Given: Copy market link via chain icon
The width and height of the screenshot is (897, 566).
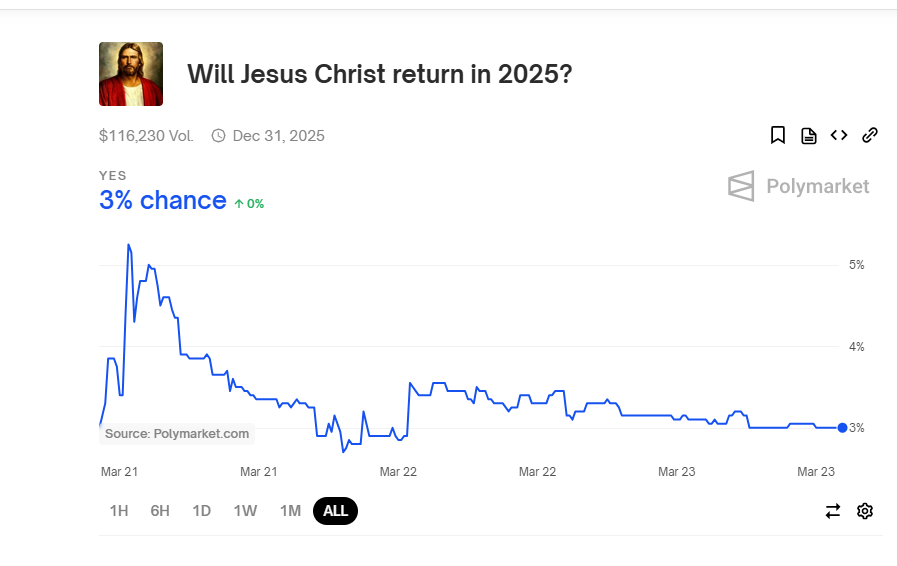Looking at the screenshot, I should [x=870, y=135].
